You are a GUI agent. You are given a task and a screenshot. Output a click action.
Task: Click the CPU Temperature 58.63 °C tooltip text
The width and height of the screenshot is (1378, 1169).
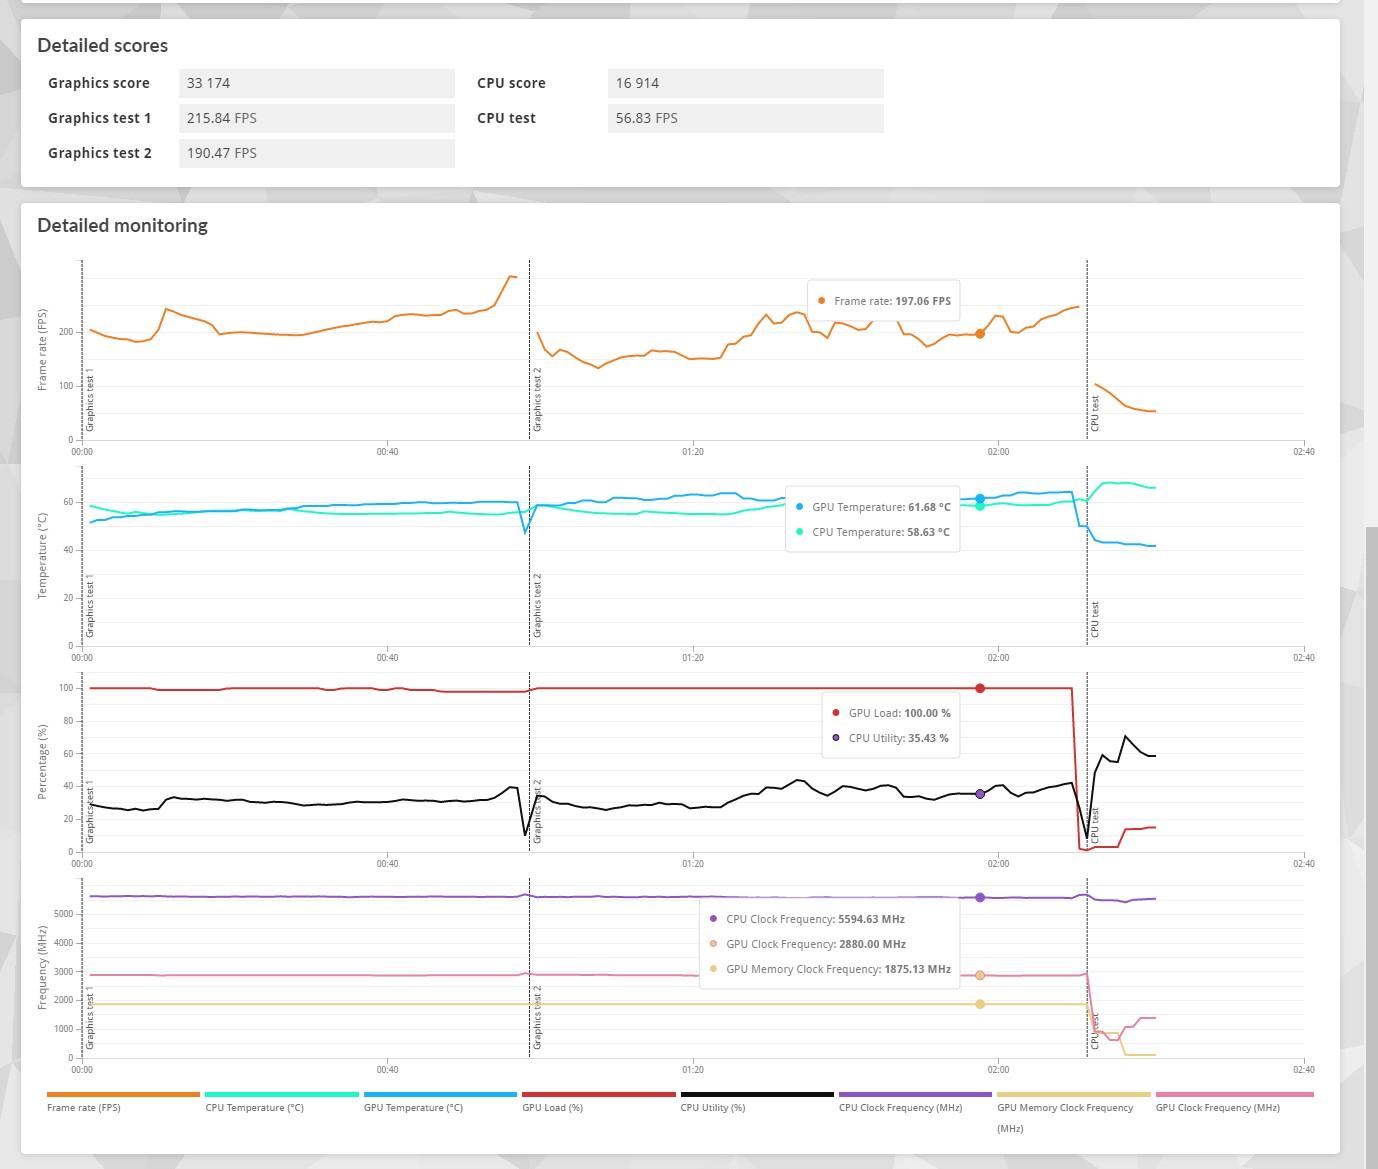coord(881,532)
